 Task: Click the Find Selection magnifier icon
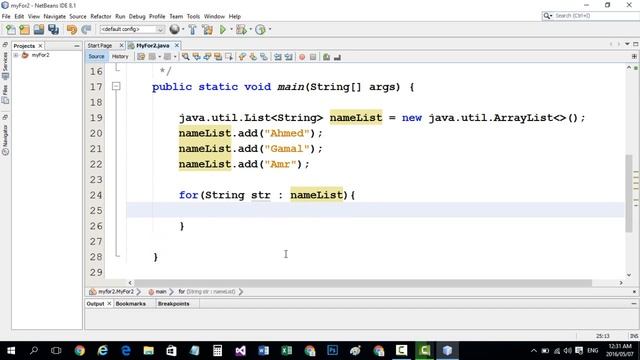coord(186,57)
